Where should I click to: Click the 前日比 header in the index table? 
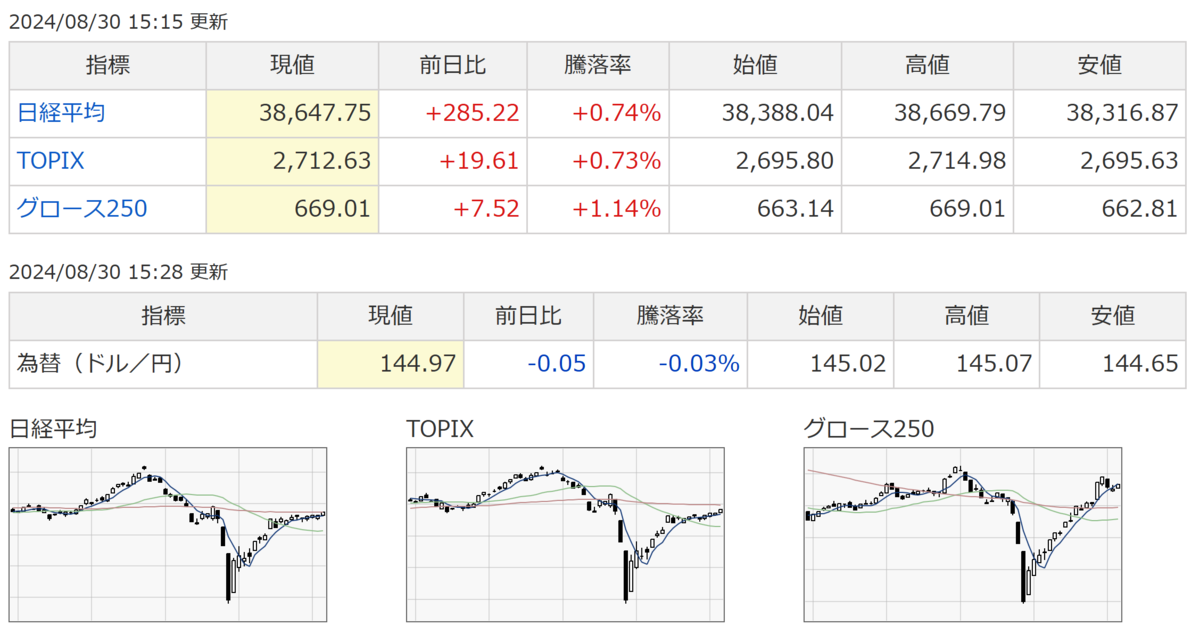(454, 66)
